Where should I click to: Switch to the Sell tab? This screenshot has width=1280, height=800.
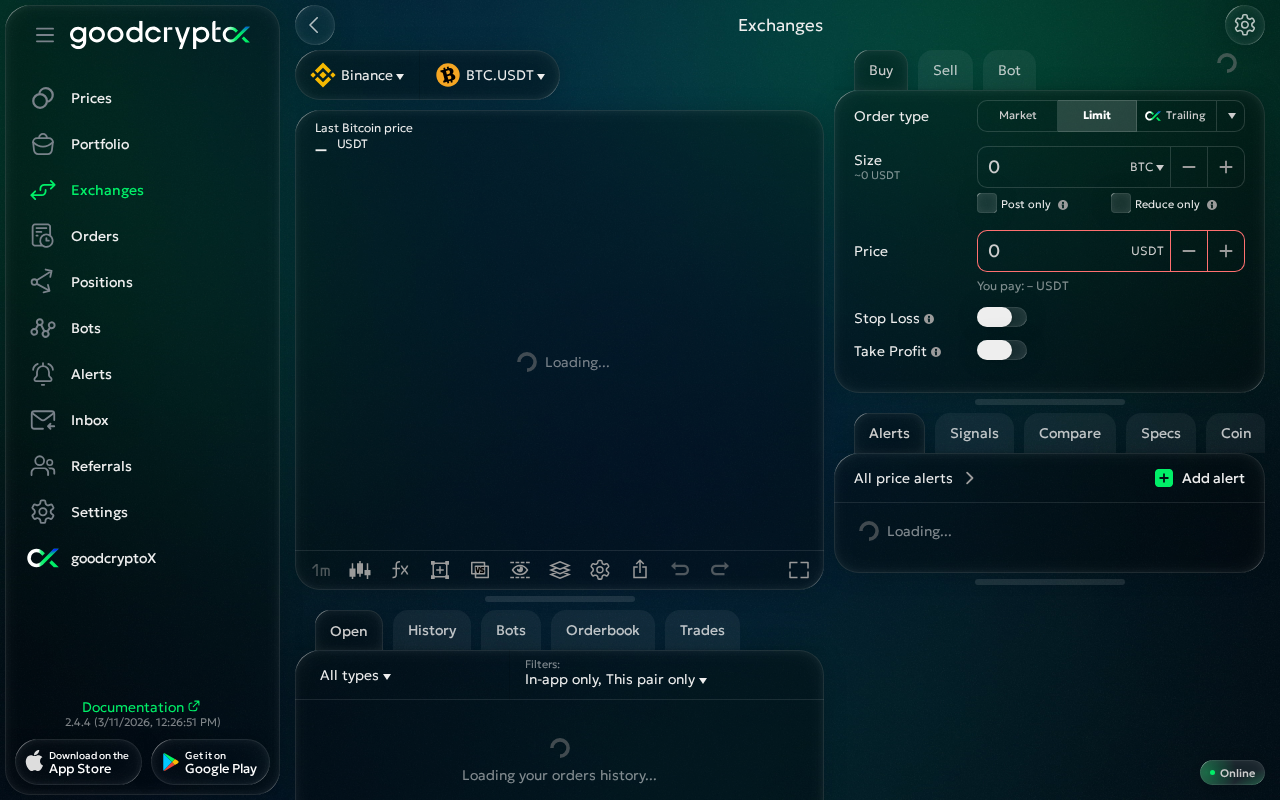[x=945, y=71]
